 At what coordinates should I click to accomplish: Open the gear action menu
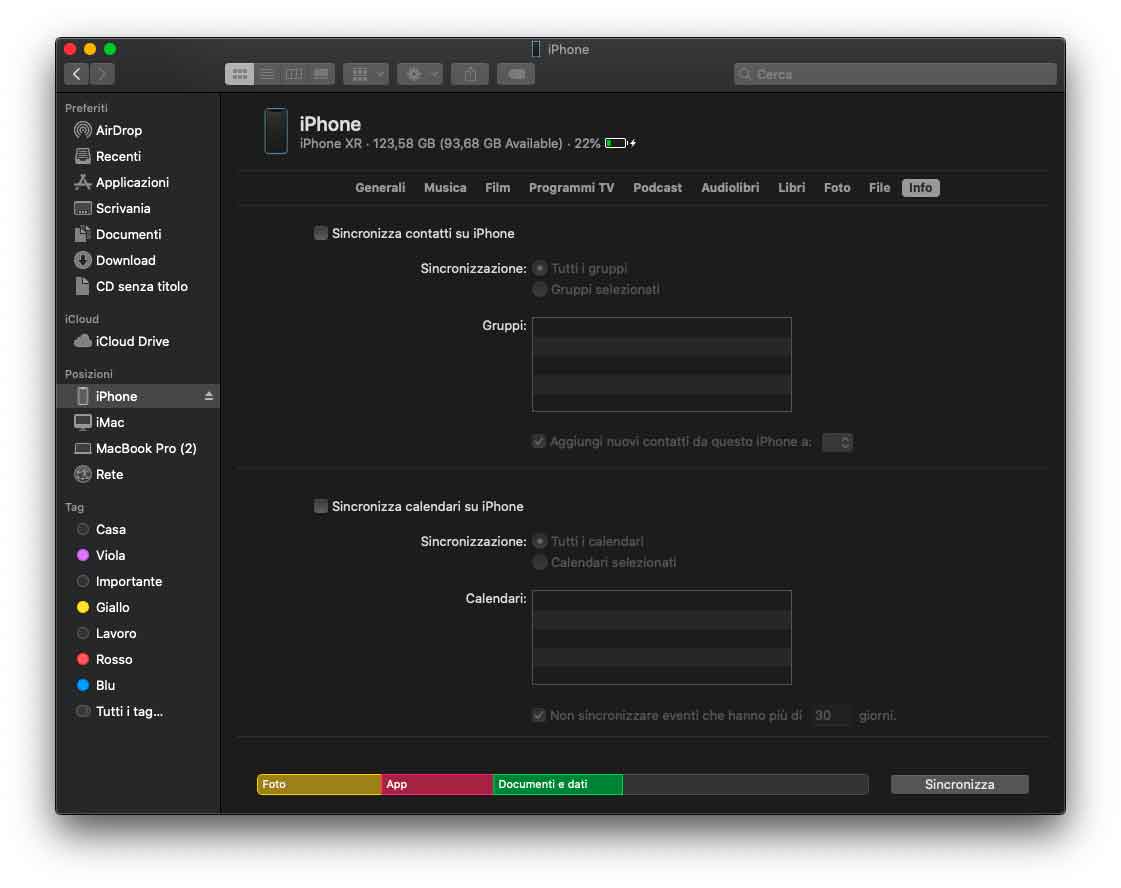coord(420,74)
